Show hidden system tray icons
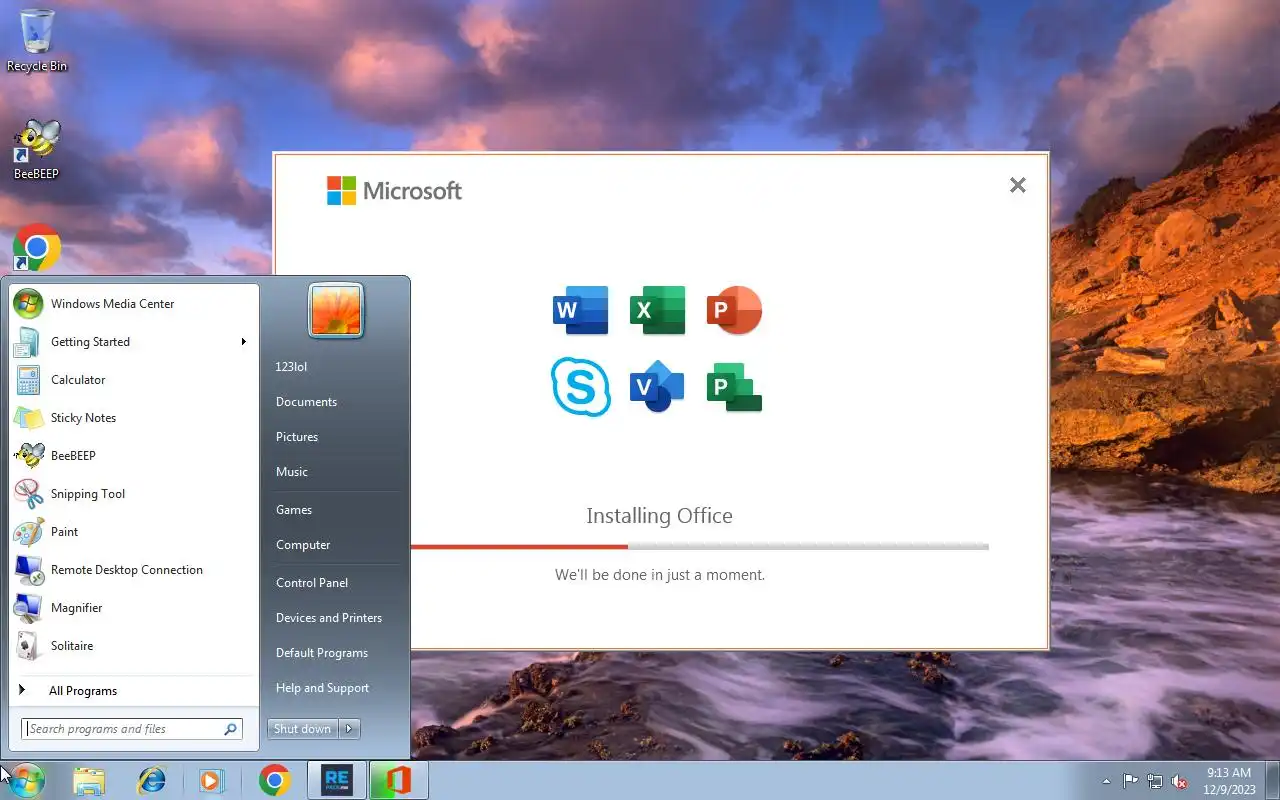 pos(1106,781)
